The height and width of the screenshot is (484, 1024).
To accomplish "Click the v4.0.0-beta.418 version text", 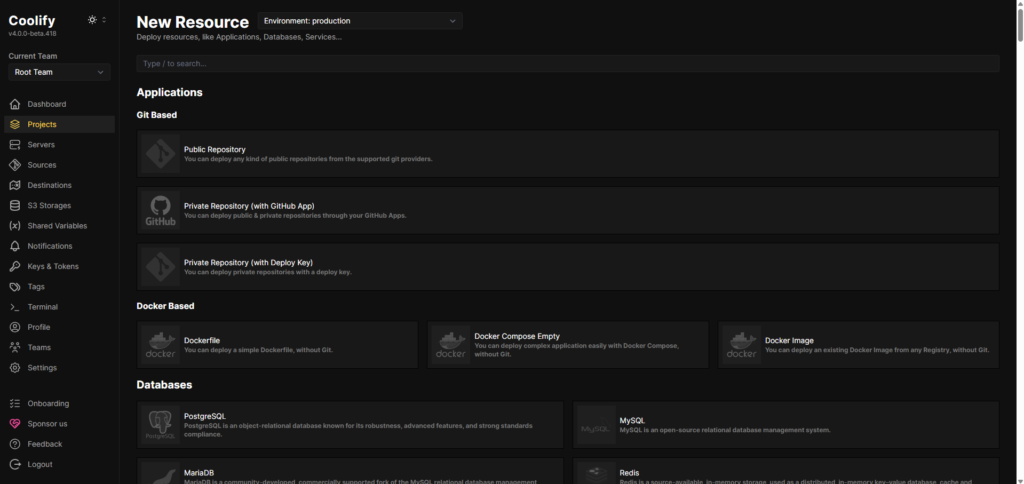I will 32,33.
